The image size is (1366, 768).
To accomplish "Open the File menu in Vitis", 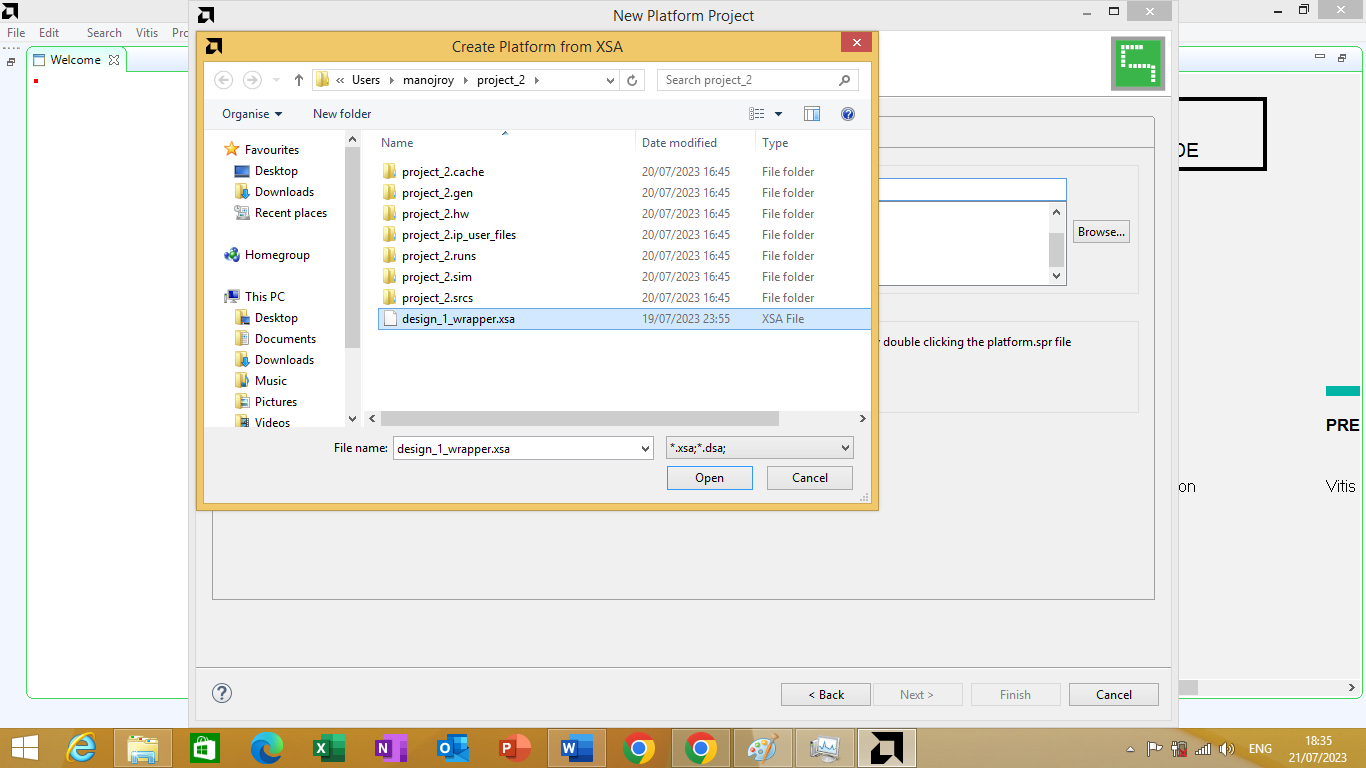I will click(x=17, y=33).
